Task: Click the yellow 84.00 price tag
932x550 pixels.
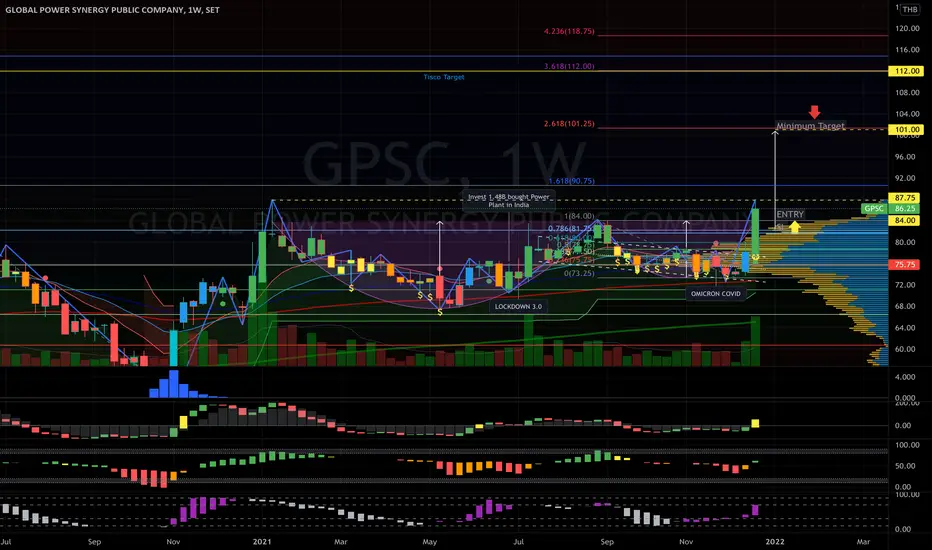Action: coord(905,220)
